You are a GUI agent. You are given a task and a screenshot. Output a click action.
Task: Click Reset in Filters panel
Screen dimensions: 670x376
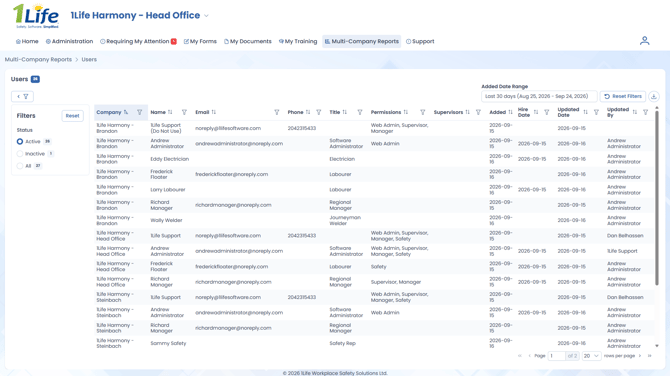(73, 116)
